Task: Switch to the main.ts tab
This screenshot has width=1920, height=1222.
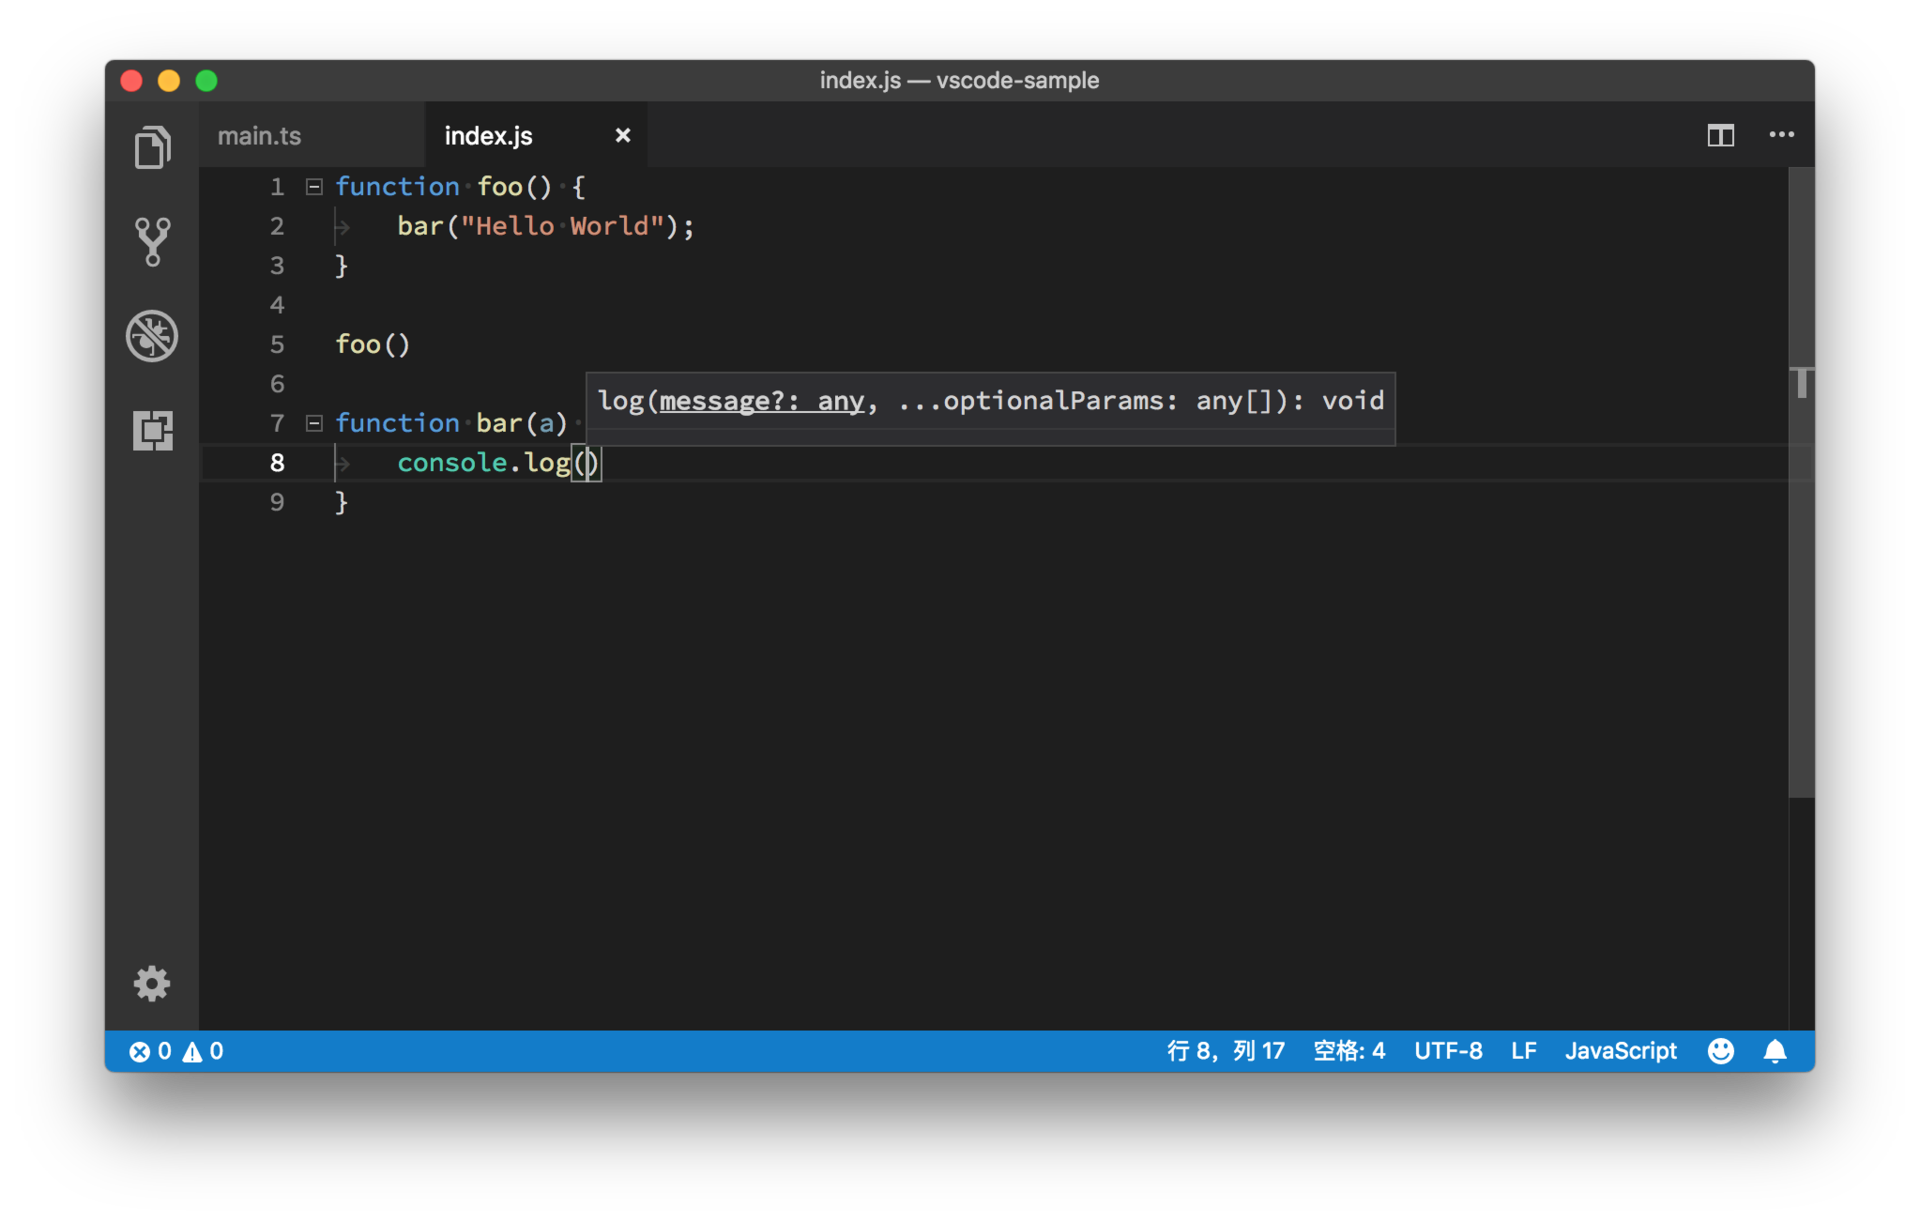Action: click(260, 136)
